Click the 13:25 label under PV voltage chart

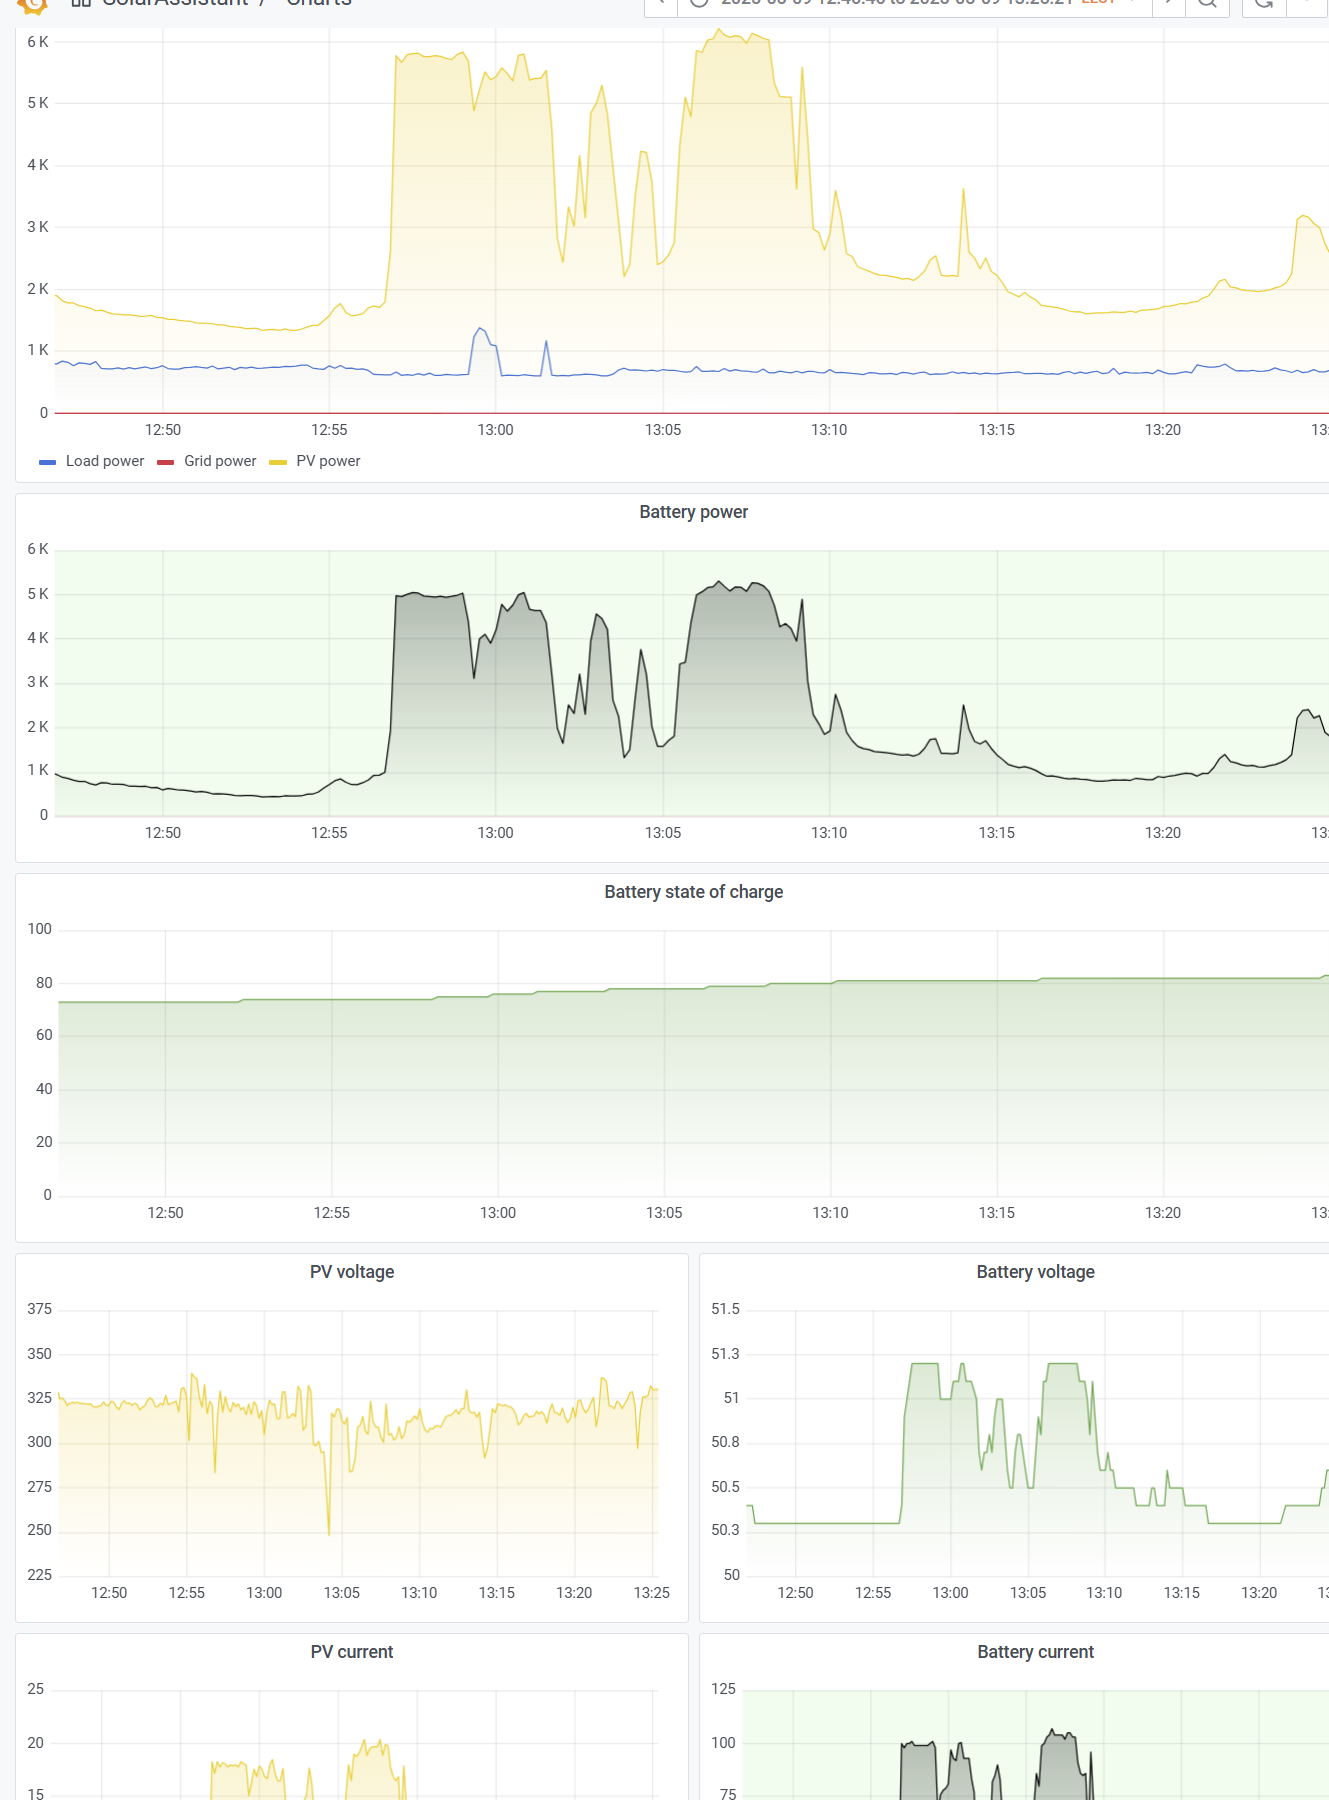[652, 1593]
